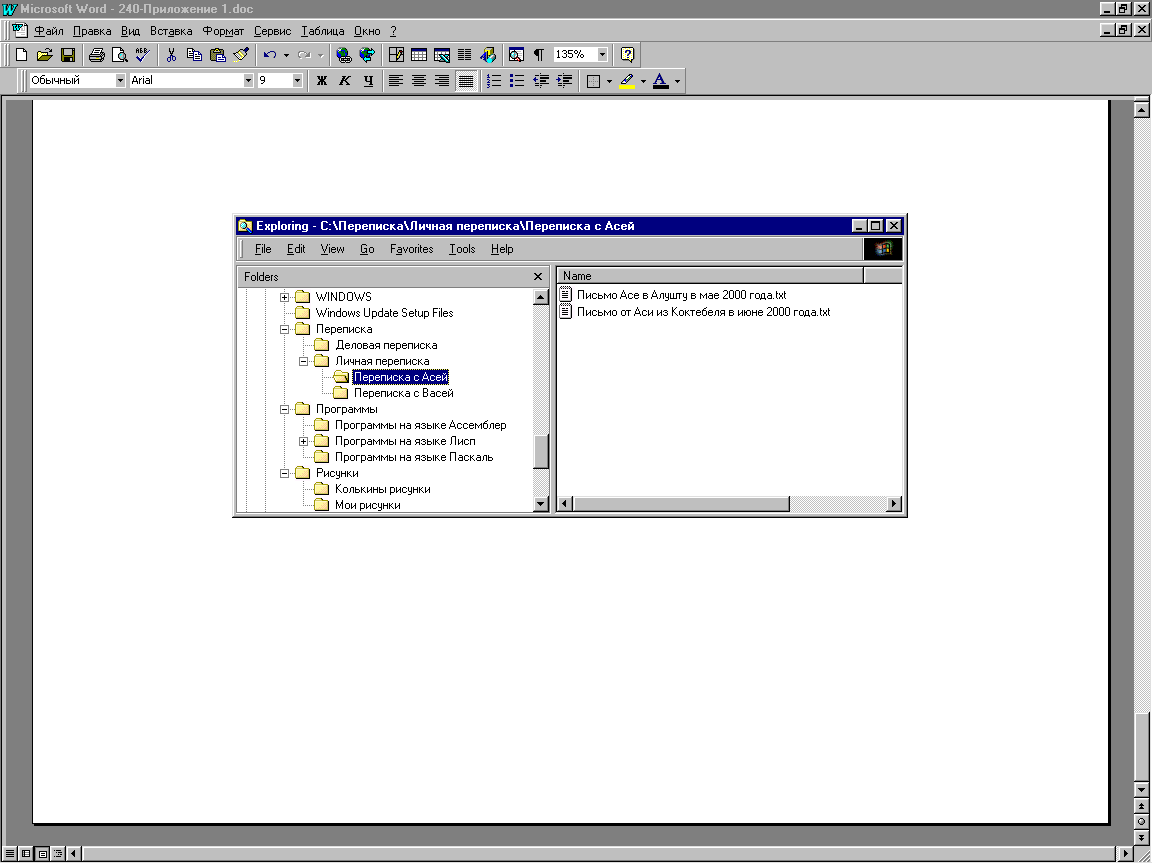The width and height of the screenshot is (1152, 864).
Task: Apply a numbered list
Action: tap(494, 81)
